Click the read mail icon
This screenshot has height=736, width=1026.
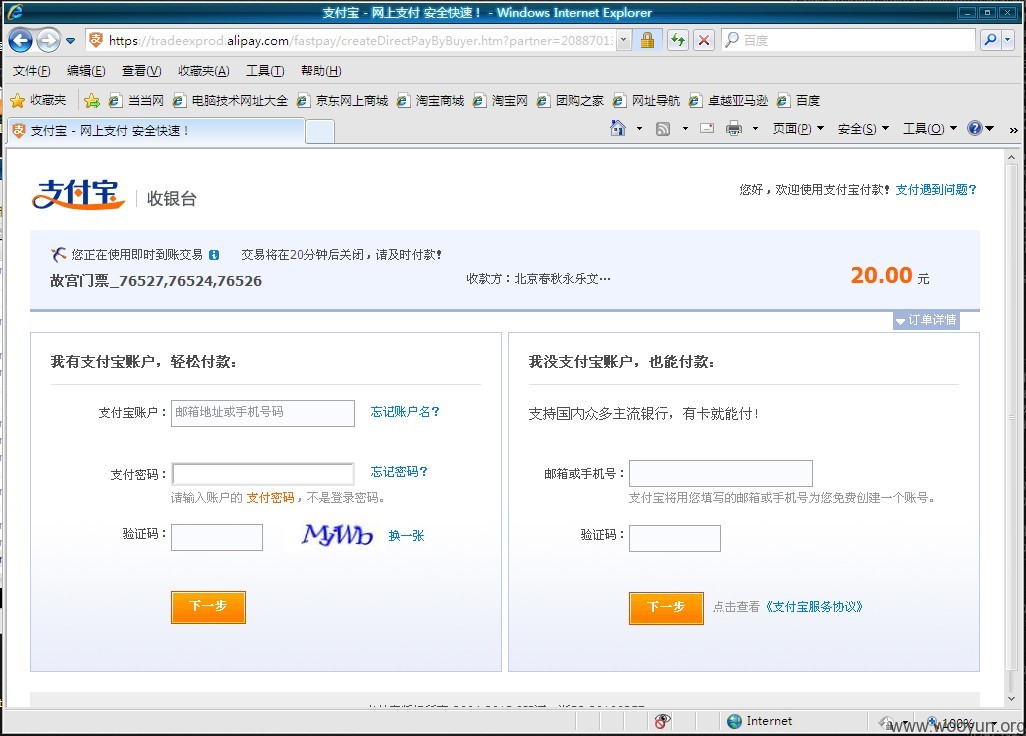(x=707, y=128)
